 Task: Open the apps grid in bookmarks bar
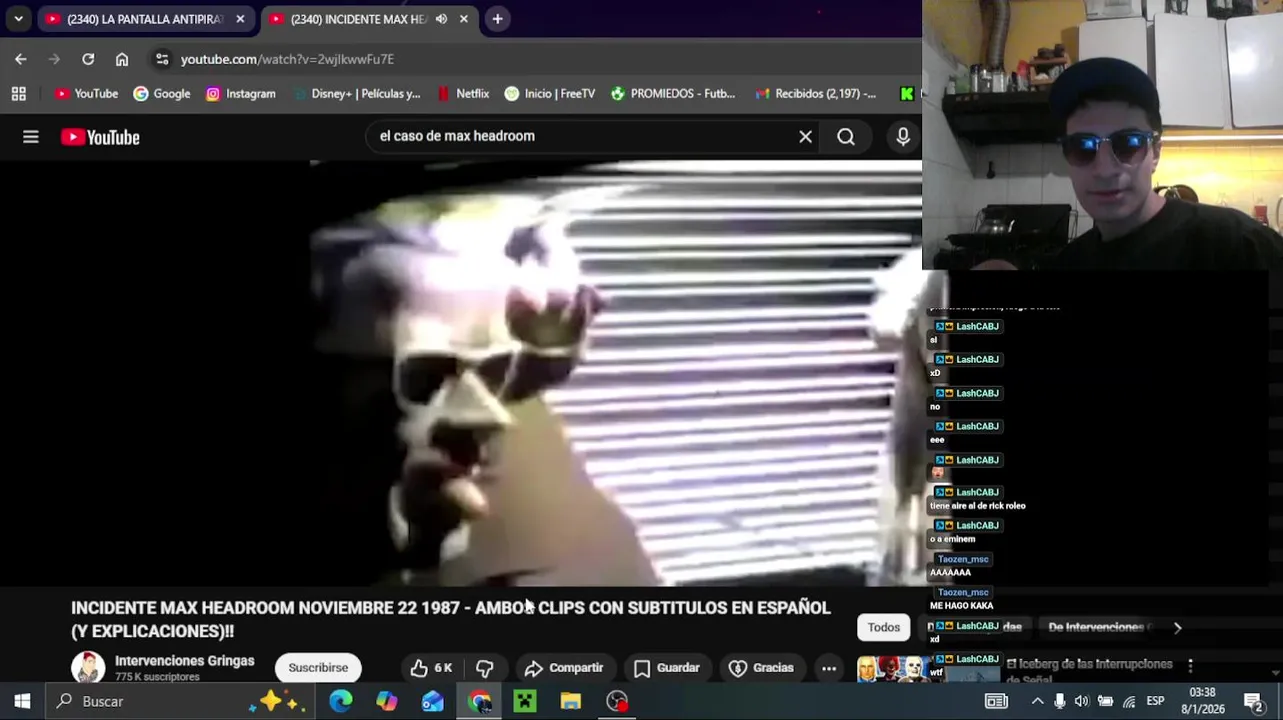[18, 93]
